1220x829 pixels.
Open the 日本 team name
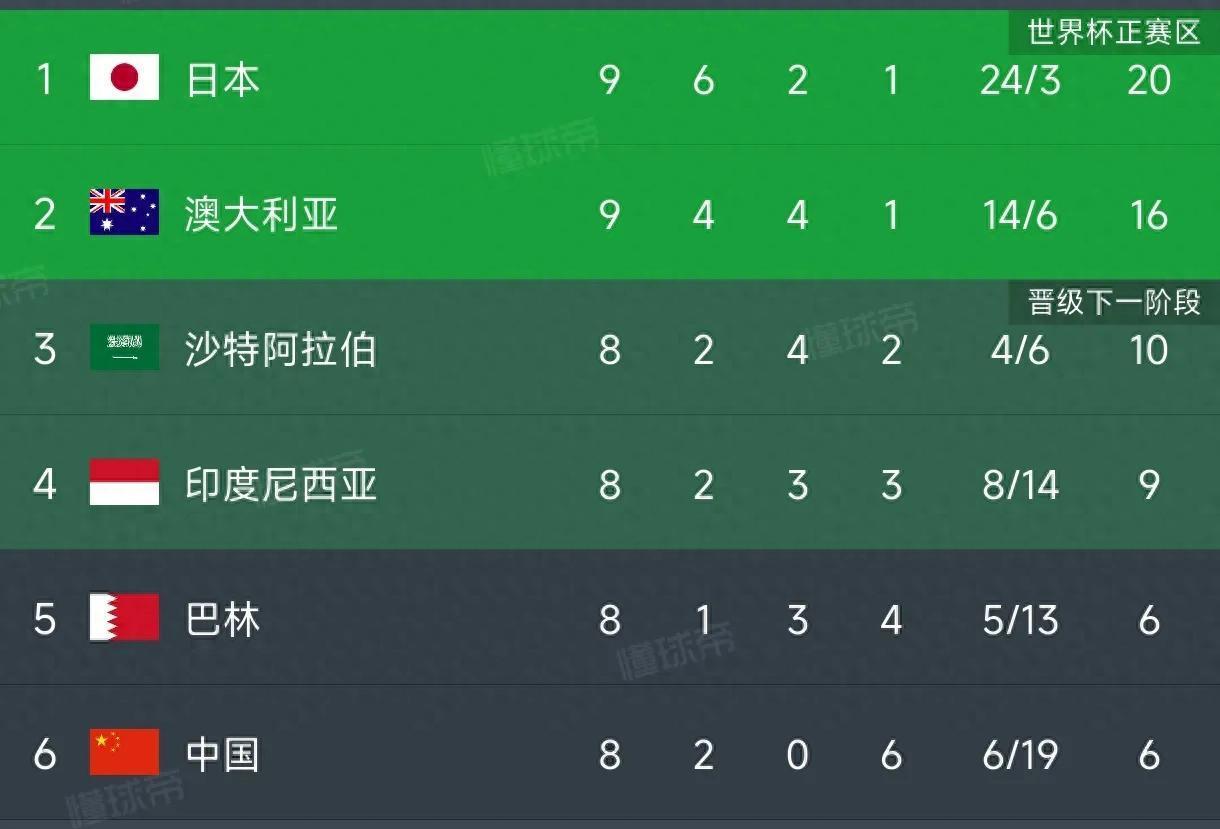click(x=223, y=79)
